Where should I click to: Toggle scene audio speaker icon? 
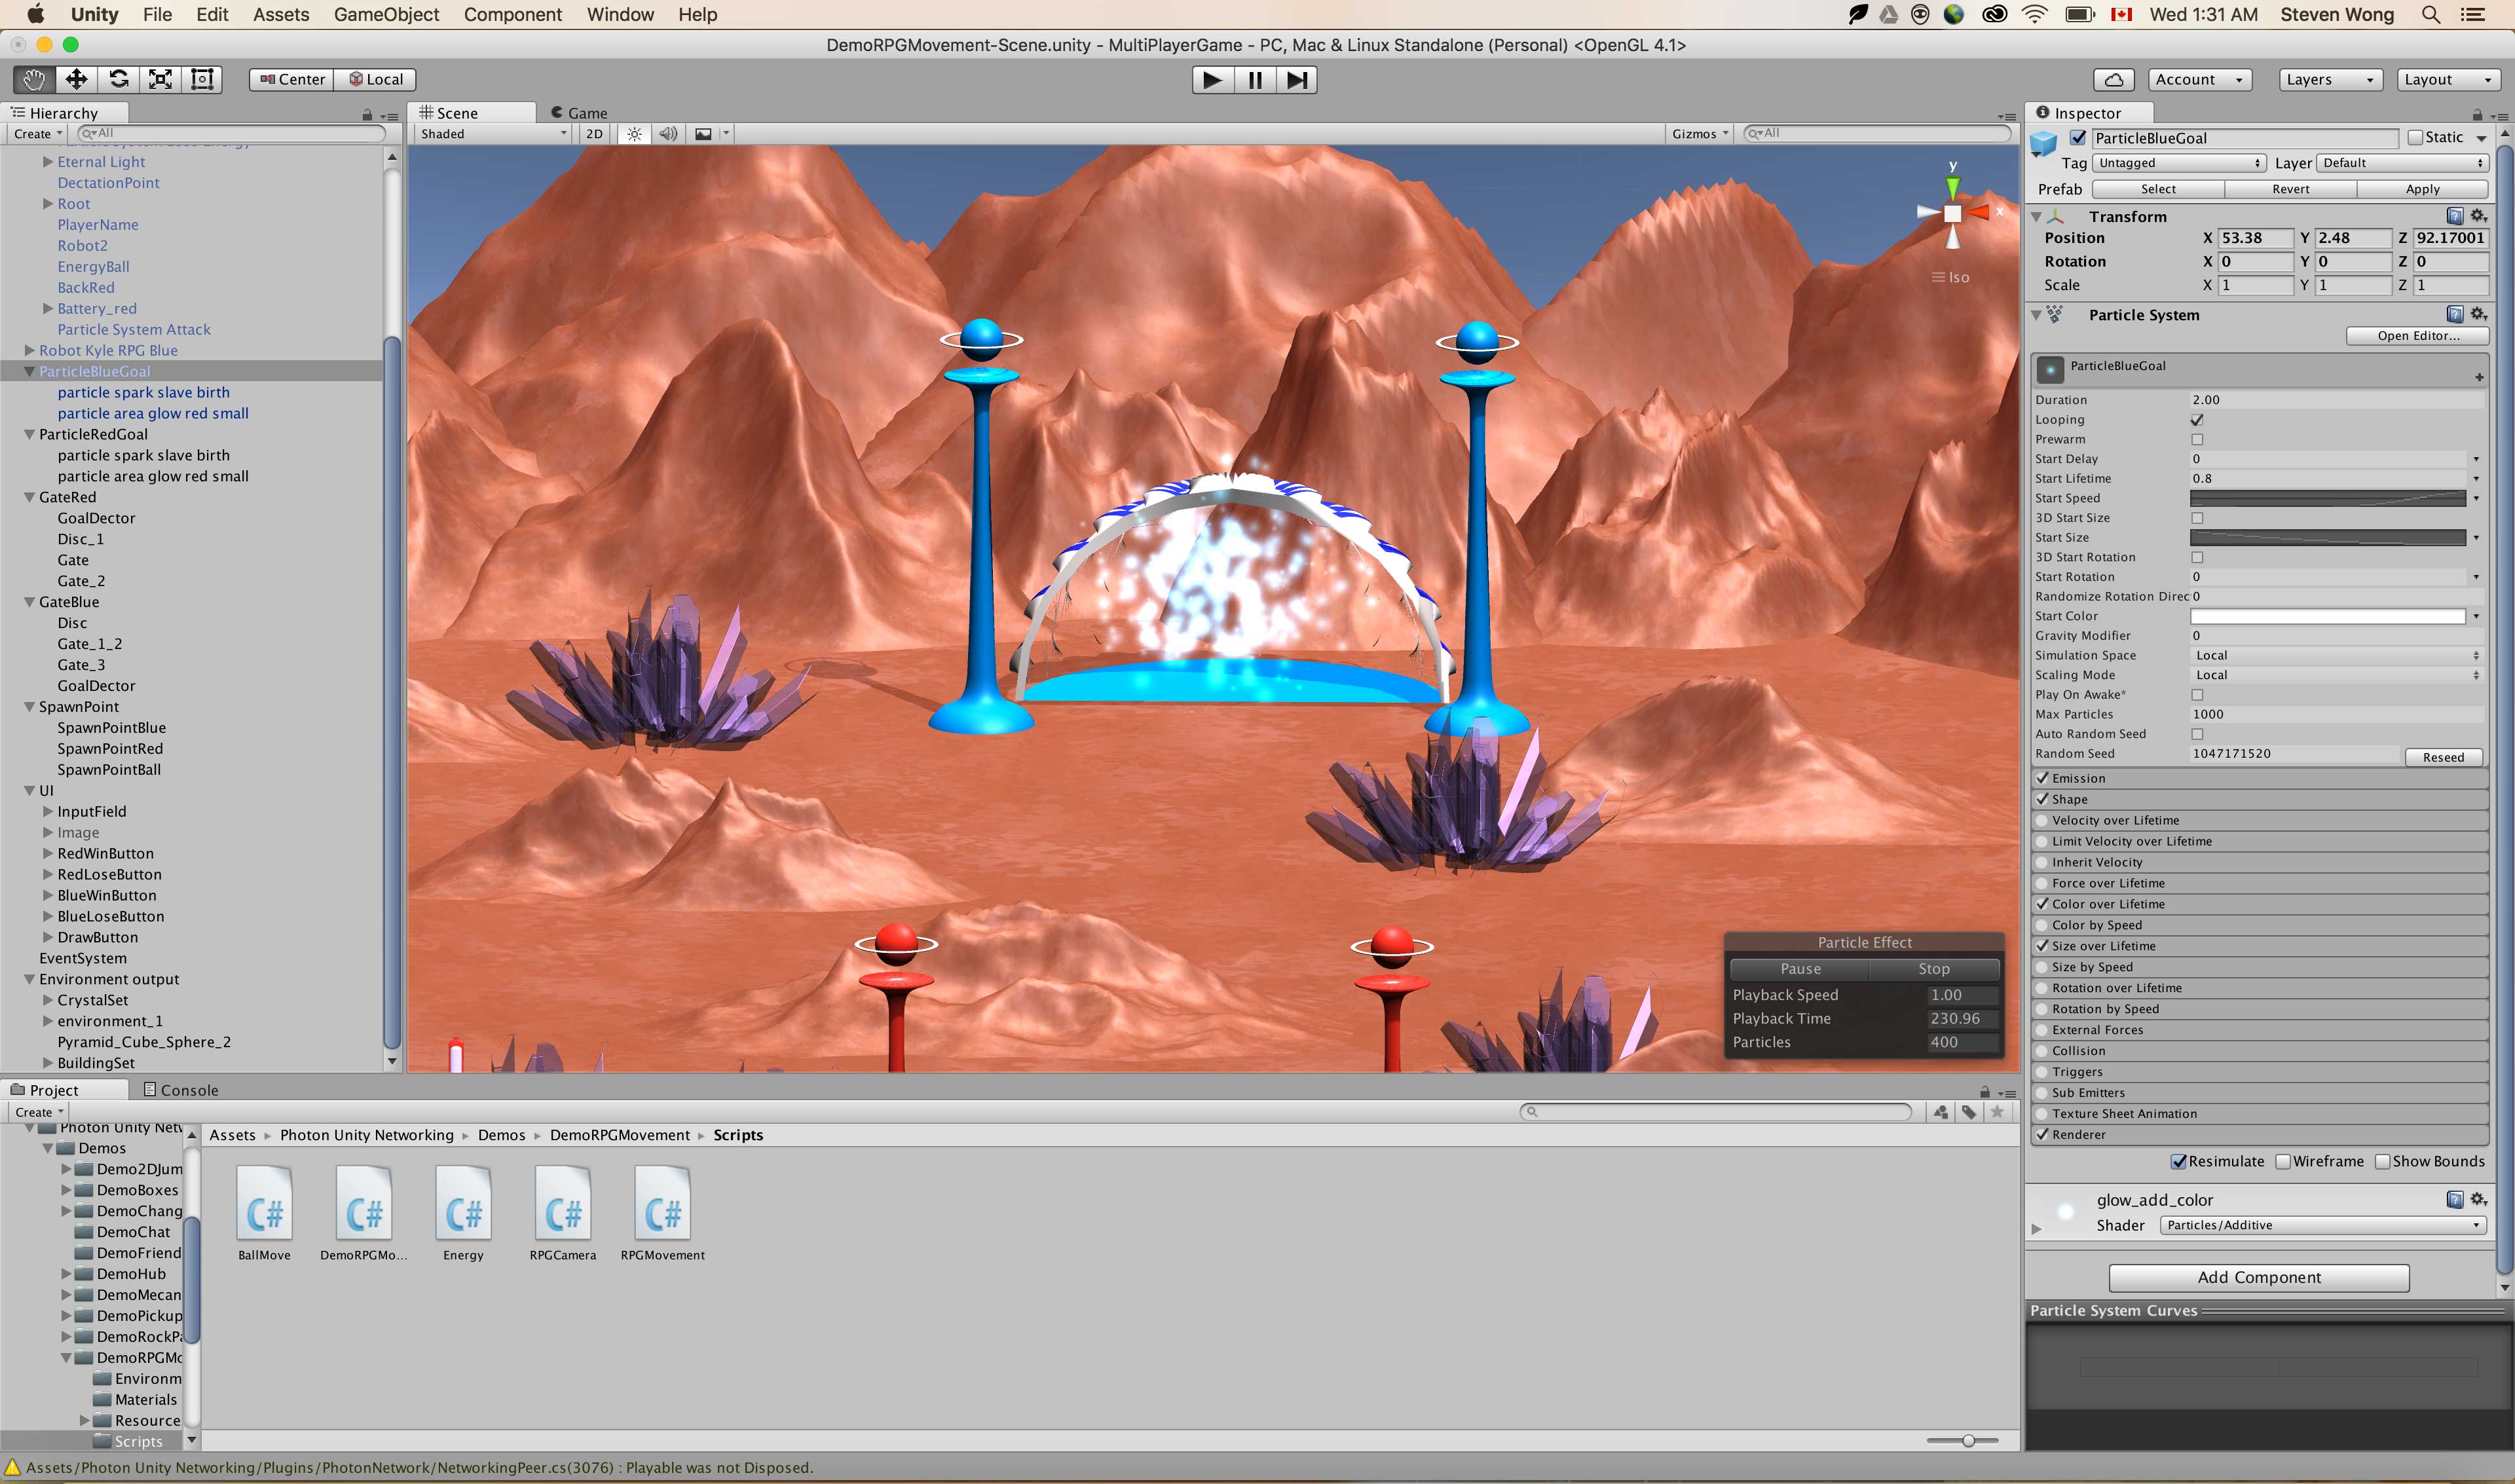click(668, 134)
